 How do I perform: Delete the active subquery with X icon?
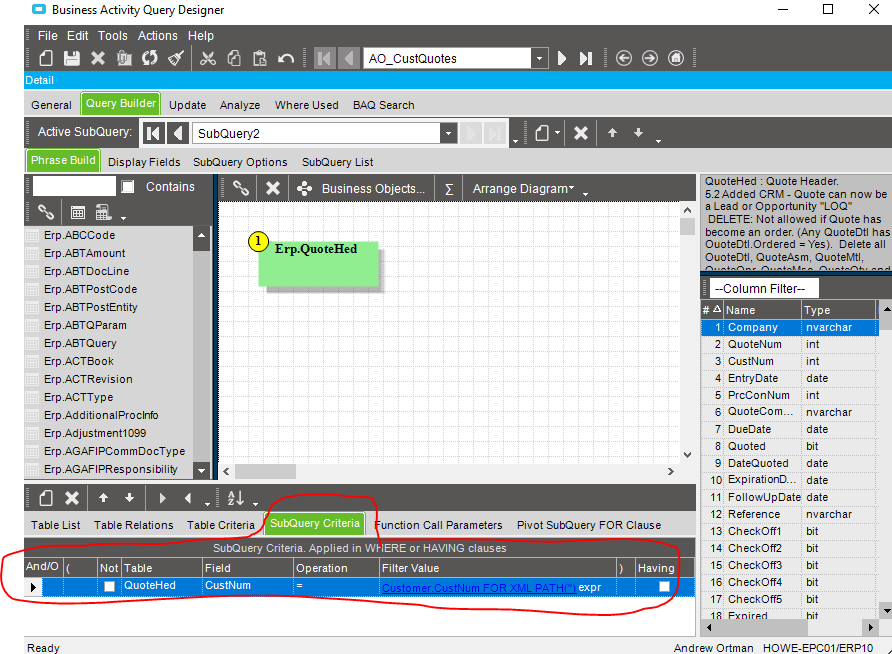coord(581,133)
